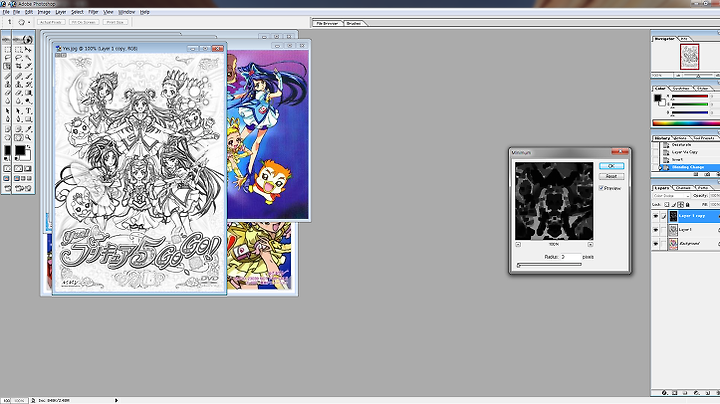Click the red R slider in Color panel
The height and width of the screenshot is (404, 720).
tap(690, 96)
